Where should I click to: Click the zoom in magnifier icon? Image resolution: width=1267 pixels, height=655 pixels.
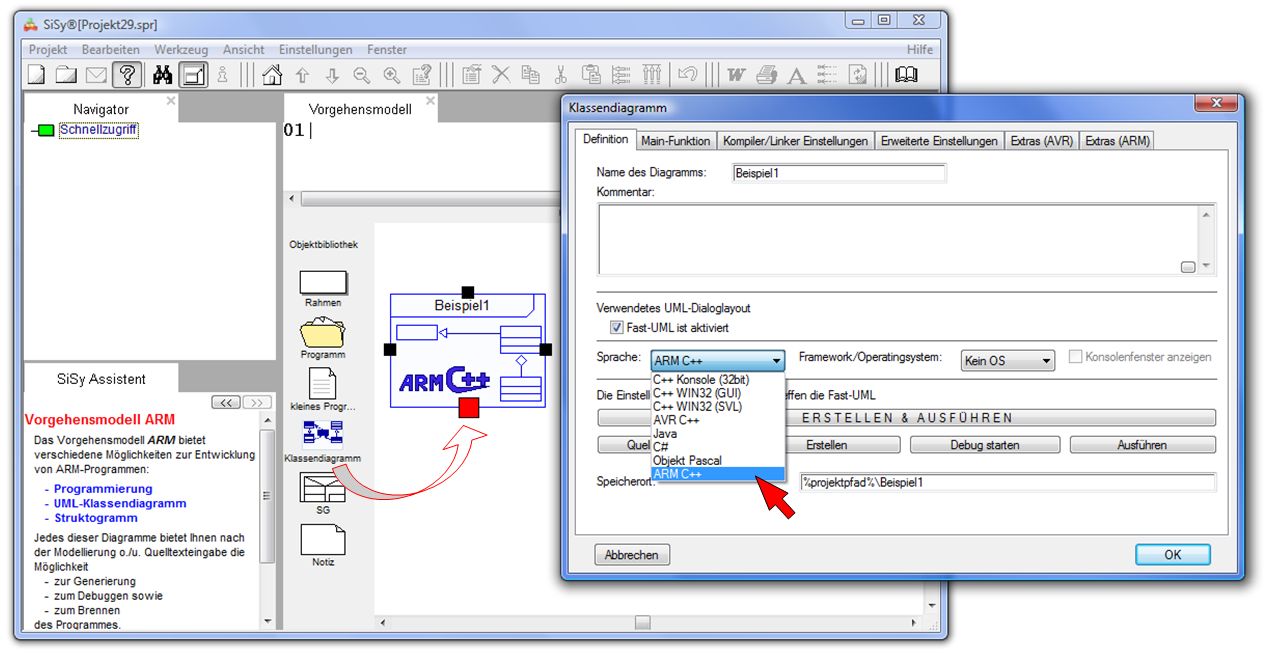pyautogui.click(x=391, y=75)
